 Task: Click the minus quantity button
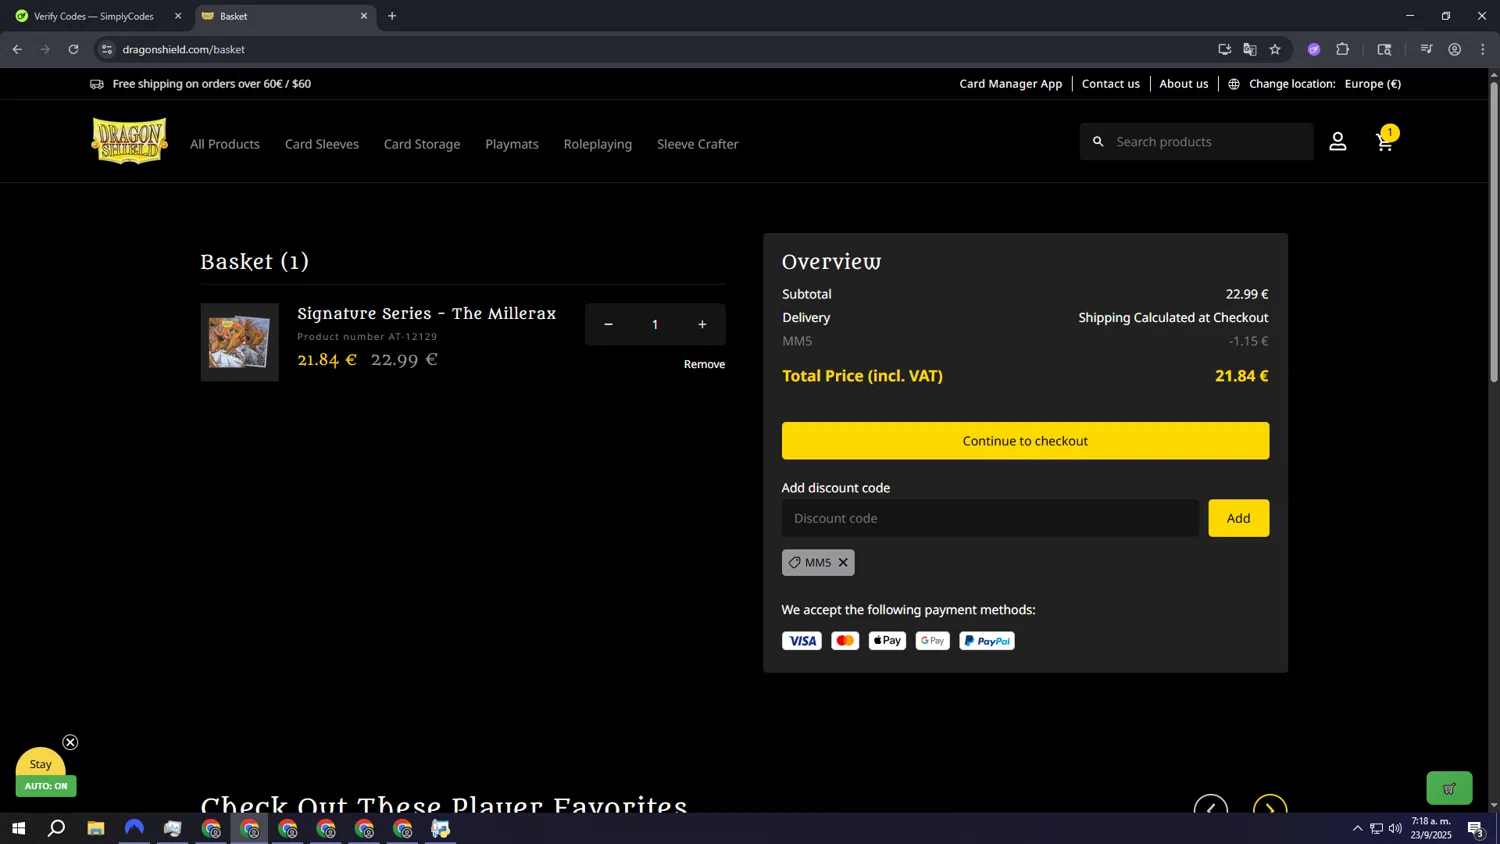click(x=608, y=324)
